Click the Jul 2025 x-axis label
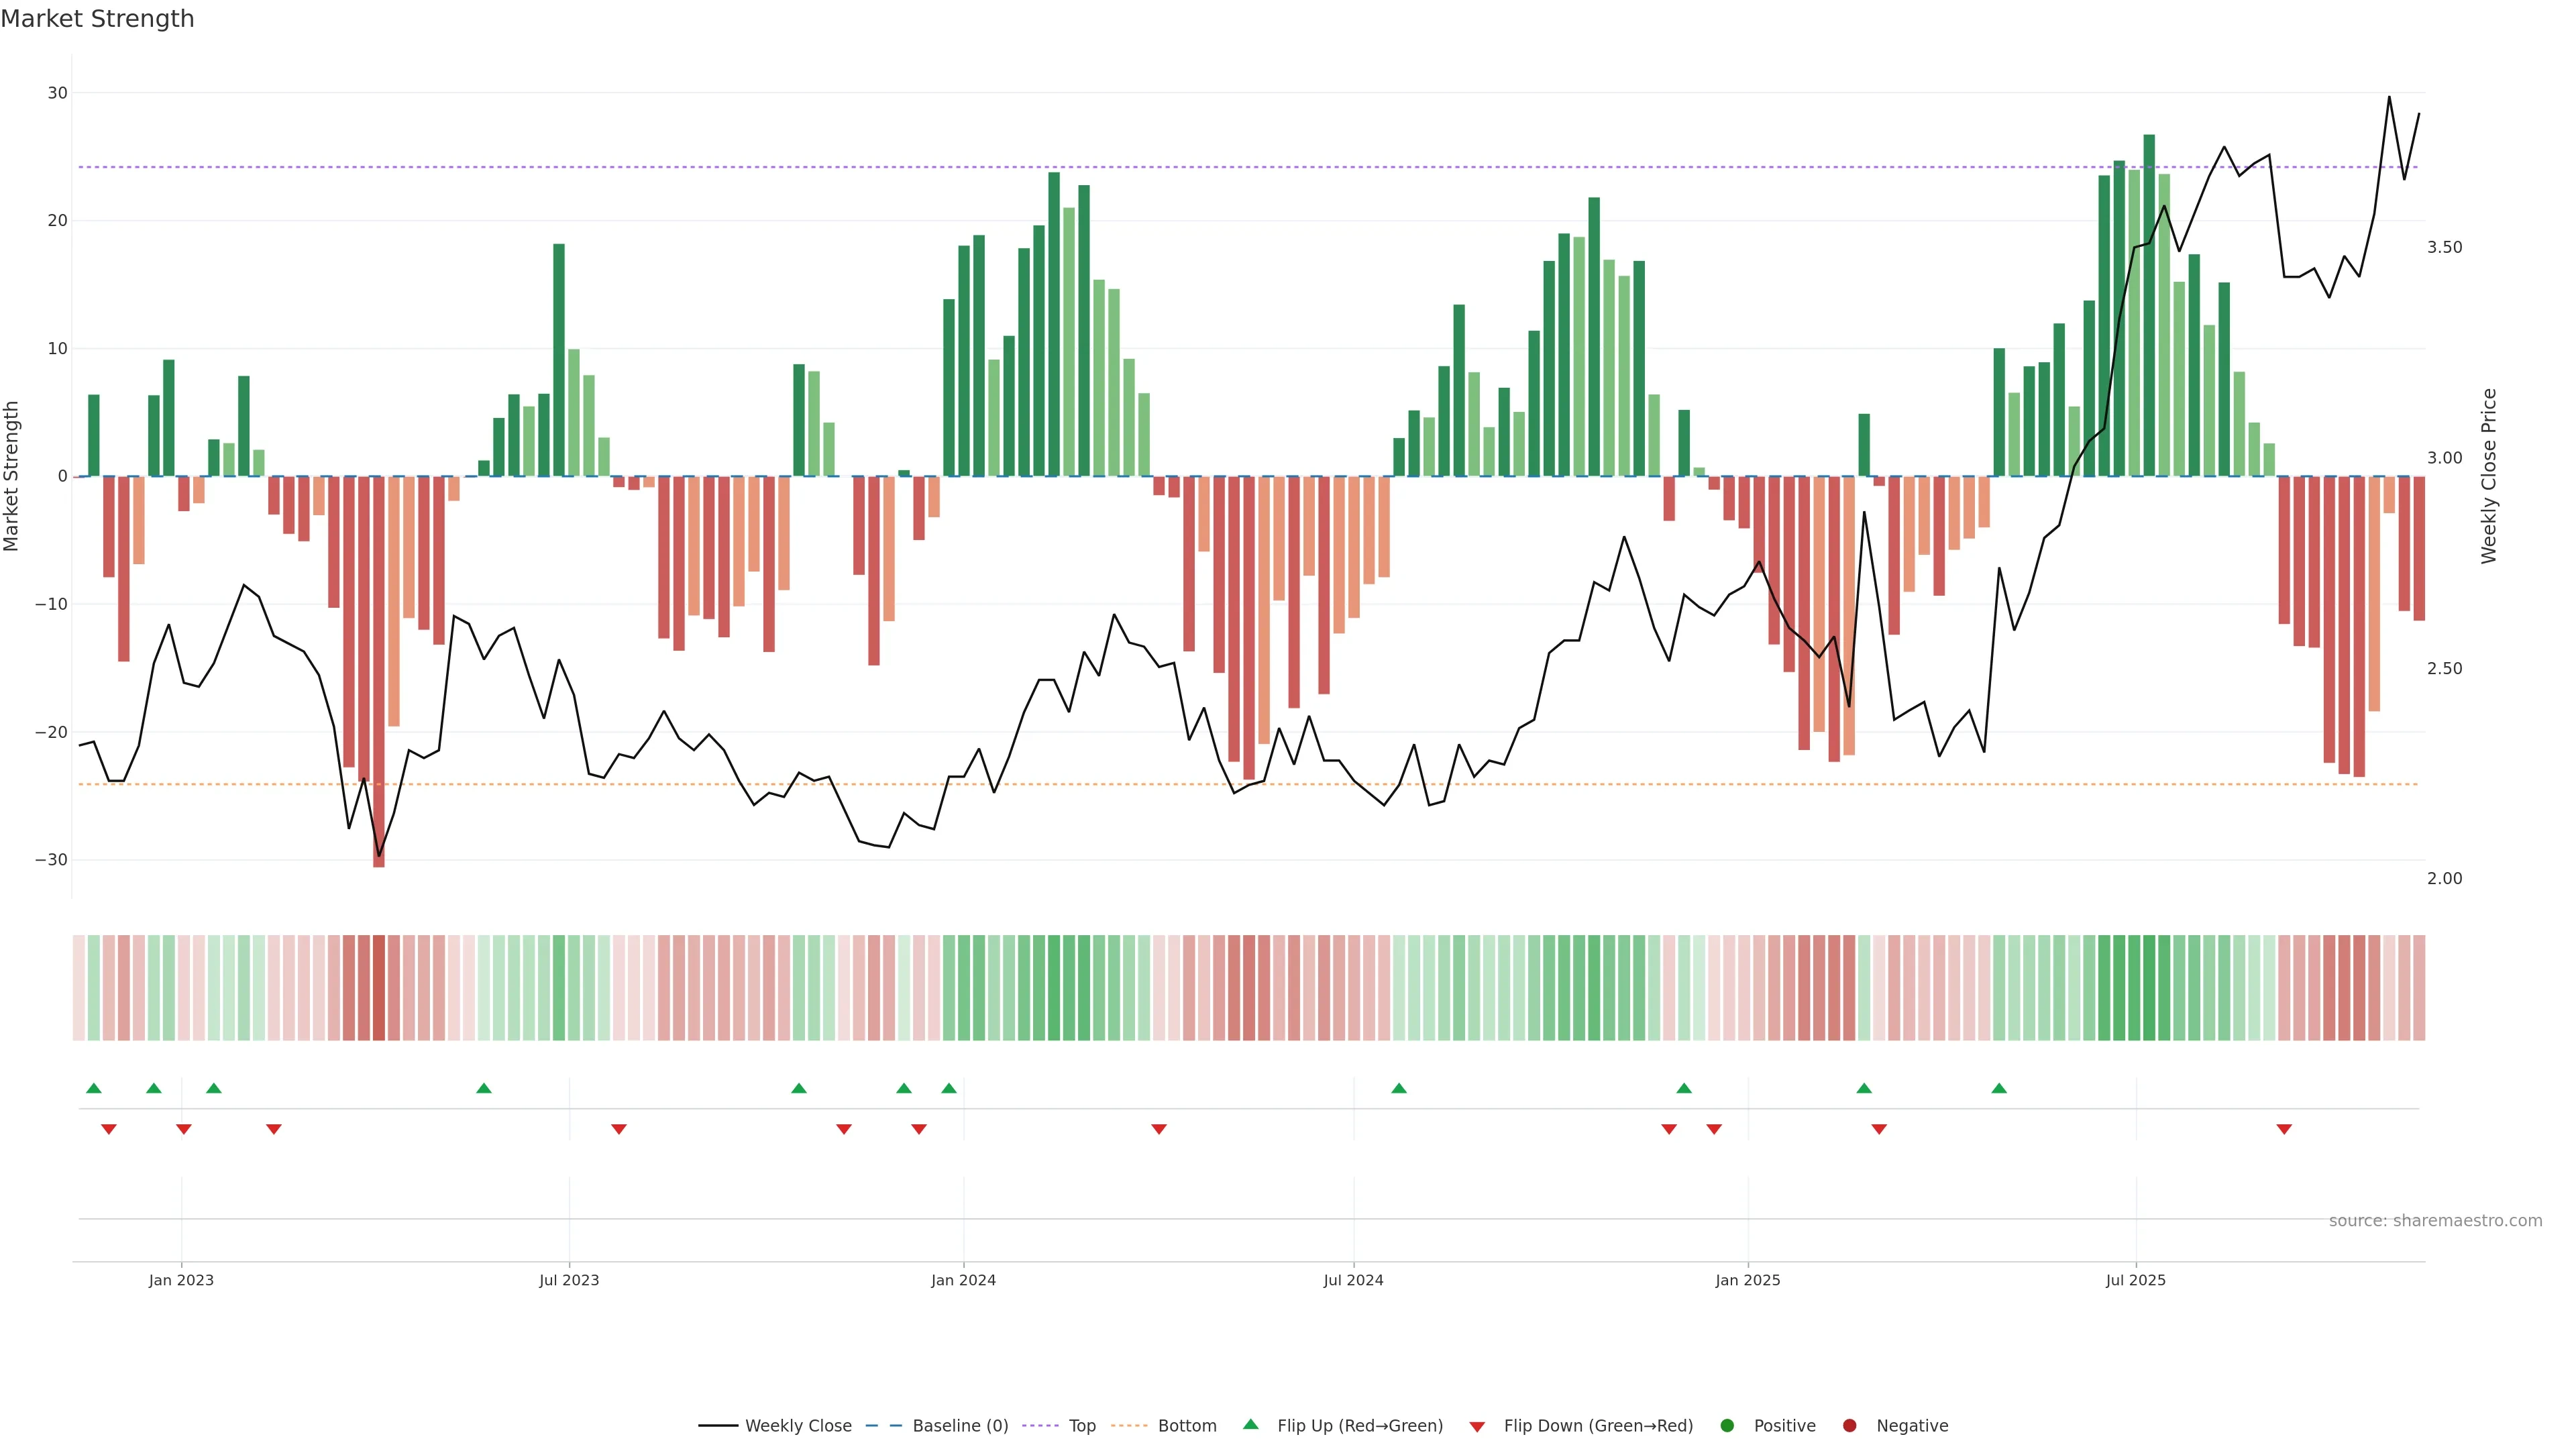 [x=2135, y=1280]
